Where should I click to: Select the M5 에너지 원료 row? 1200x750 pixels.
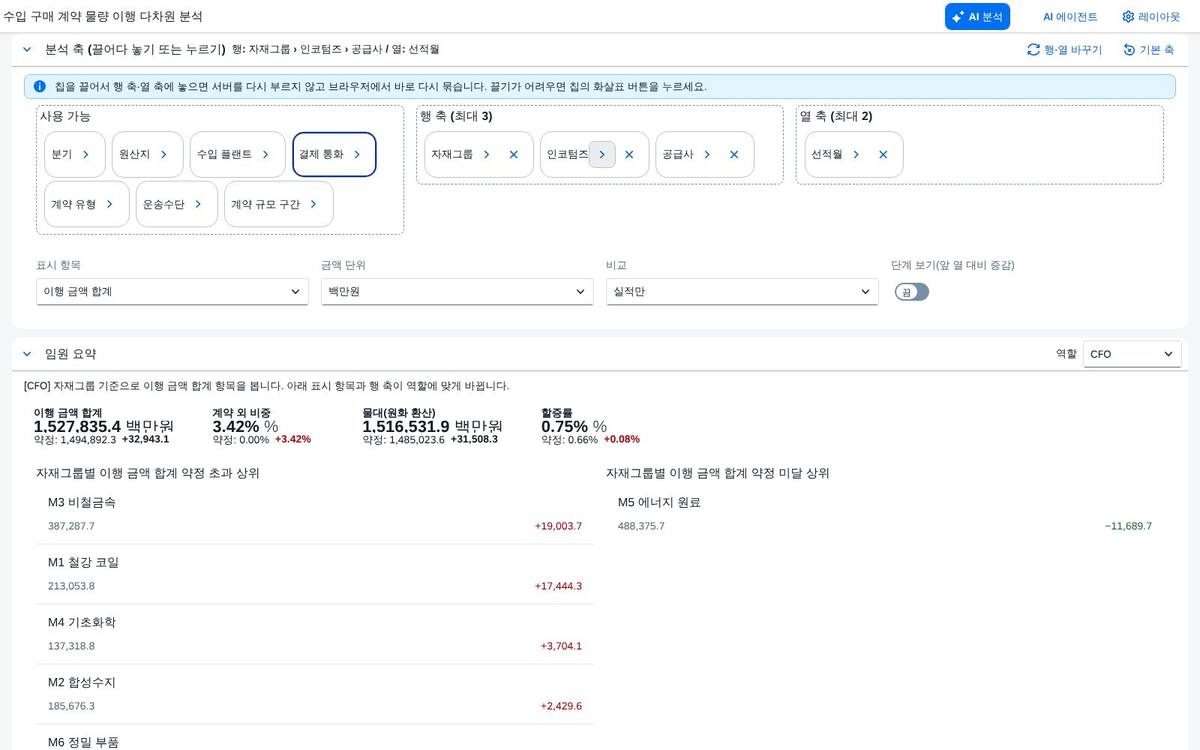click(885, 514)
